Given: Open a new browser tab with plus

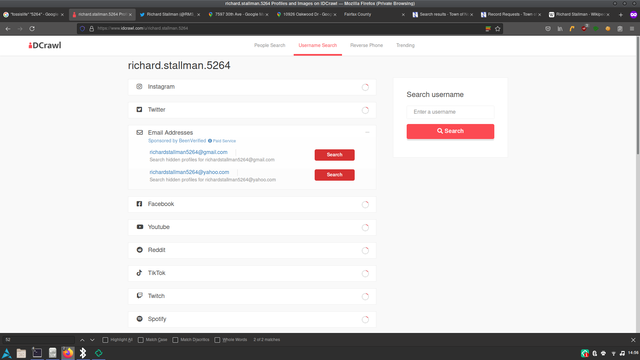Looking at the screenshot, I should pyautogui.click(x=621, y=15).
